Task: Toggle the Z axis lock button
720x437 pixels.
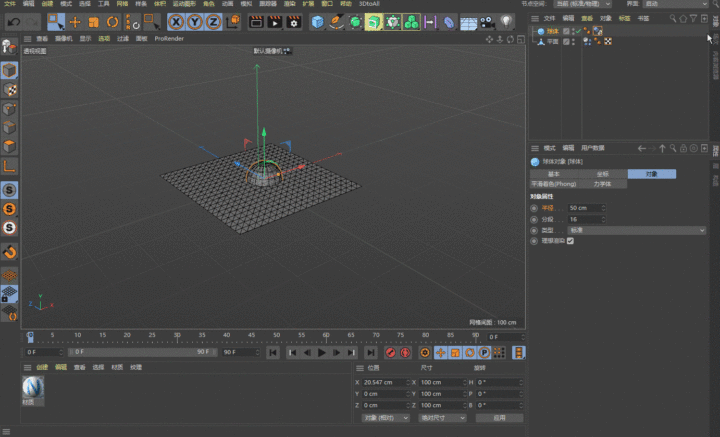Action: [x=212, y=21]
